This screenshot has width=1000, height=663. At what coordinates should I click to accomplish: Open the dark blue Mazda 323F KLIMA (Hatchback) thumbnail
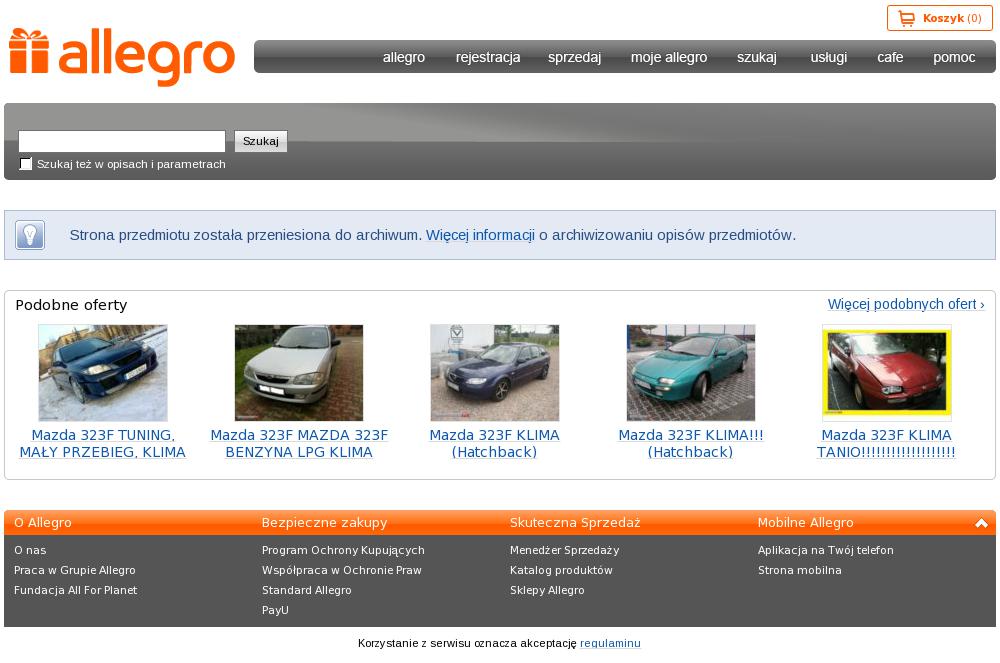click(495, 373)
